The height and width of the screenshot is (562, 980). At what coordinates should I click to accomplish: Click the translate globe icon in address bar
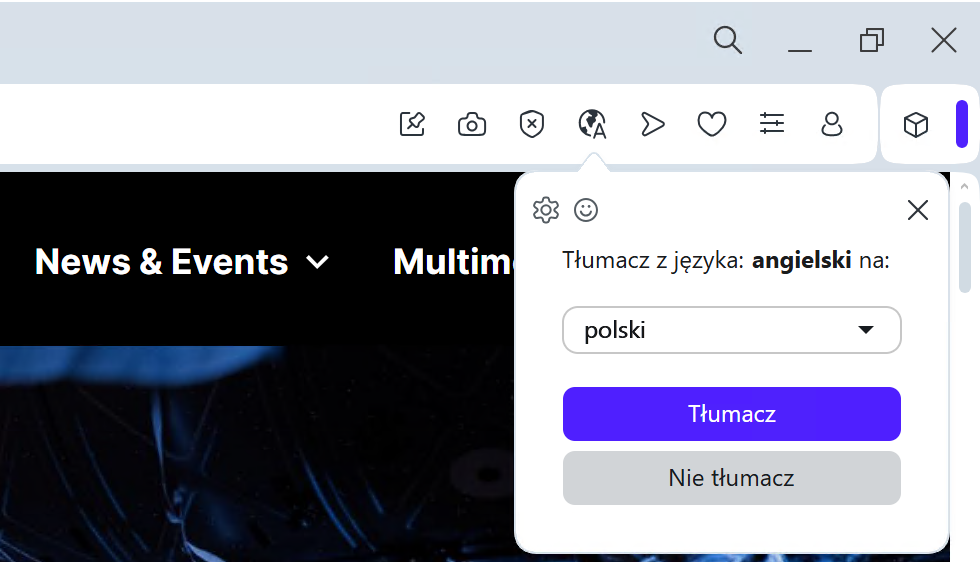(592, 124)
